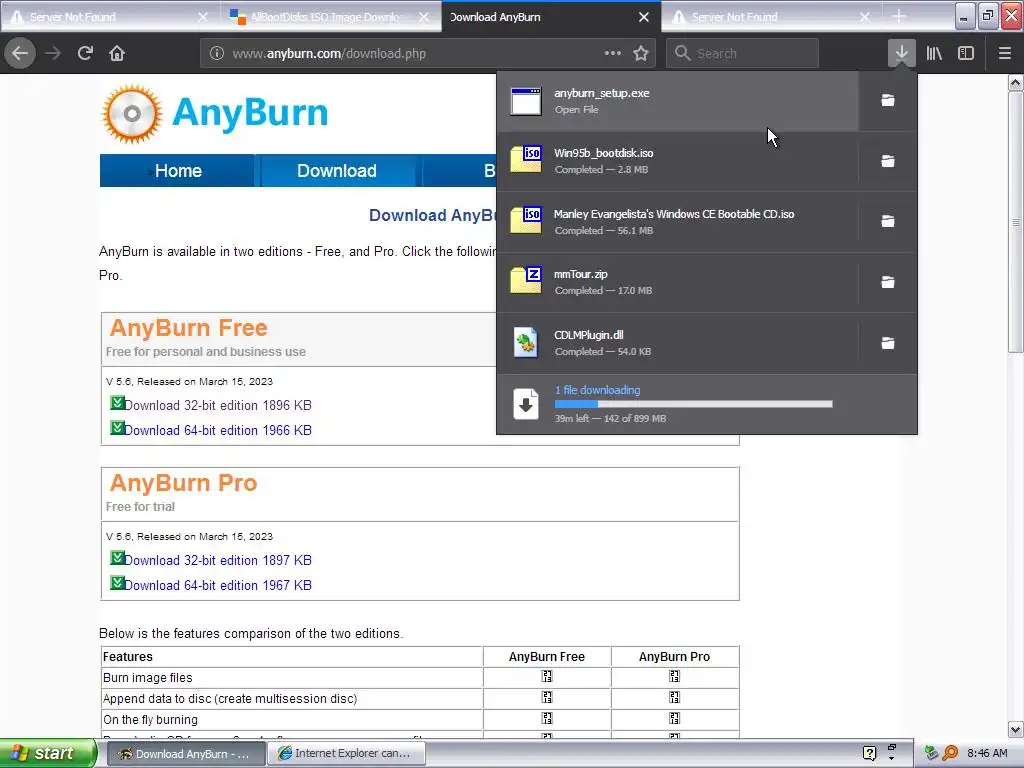Download AnyBurn Free 64-bit edition 1966 KB
This screenshot has height=768, width=1024.
(x=217, y=430)
